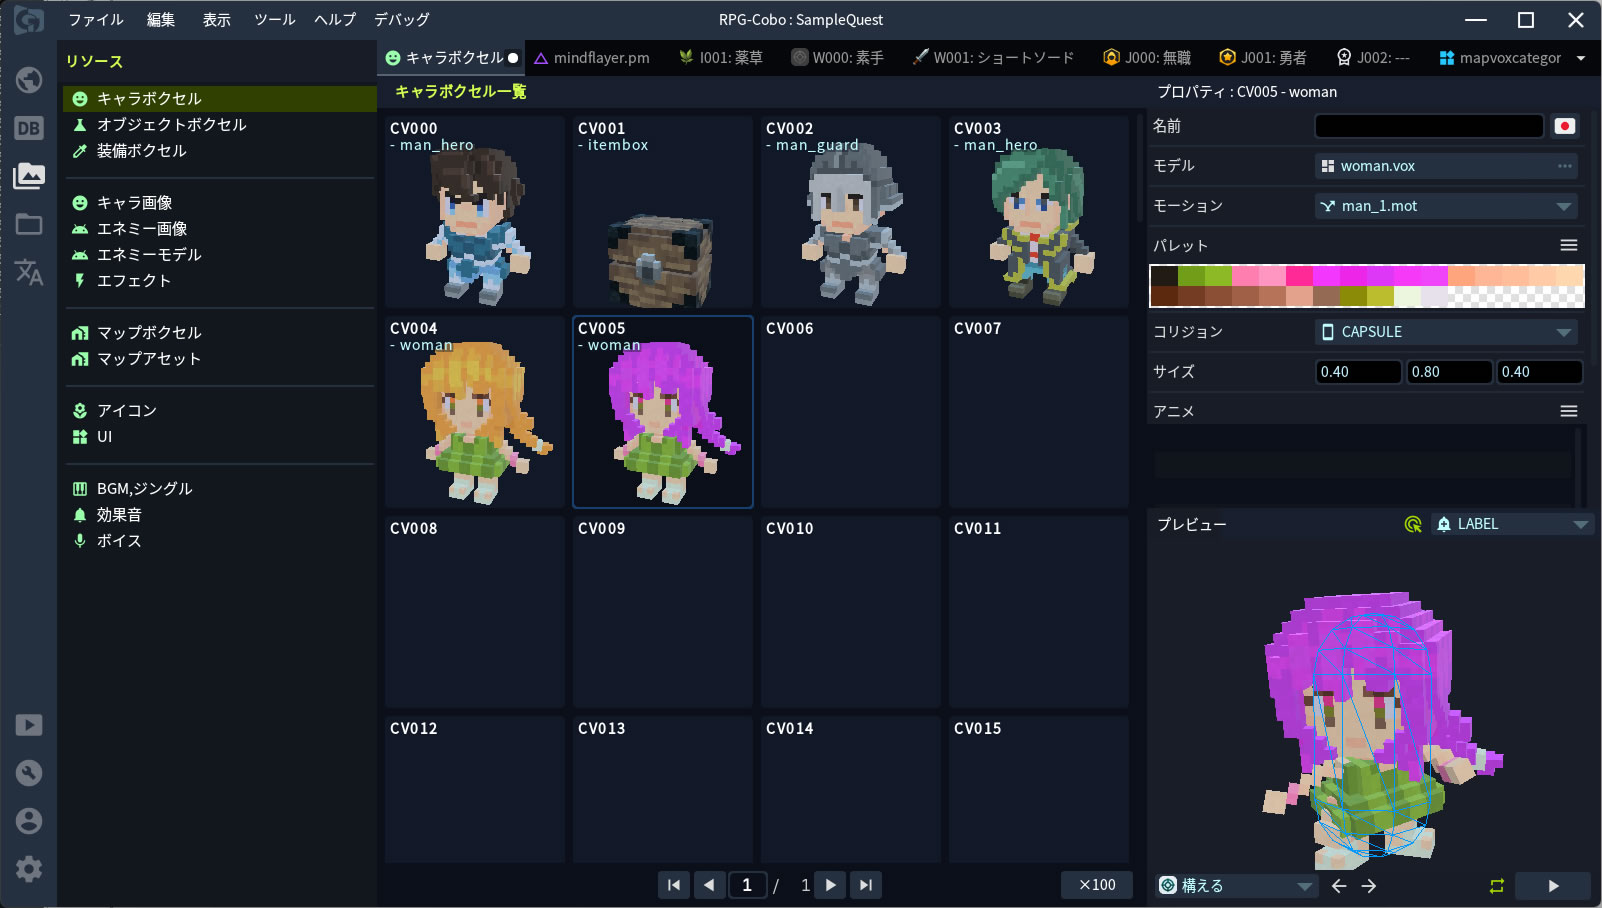Select オブジェクトボクセル in resource list
Viewport: 1602px width, 908px height.
coord(171,125)
